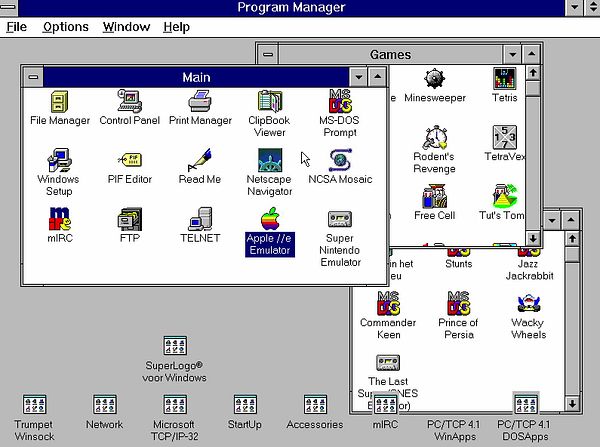Open Prince of Persia icon
Image resolution: width=600 pixels, height=447 pixels.
tap(458, 303)
